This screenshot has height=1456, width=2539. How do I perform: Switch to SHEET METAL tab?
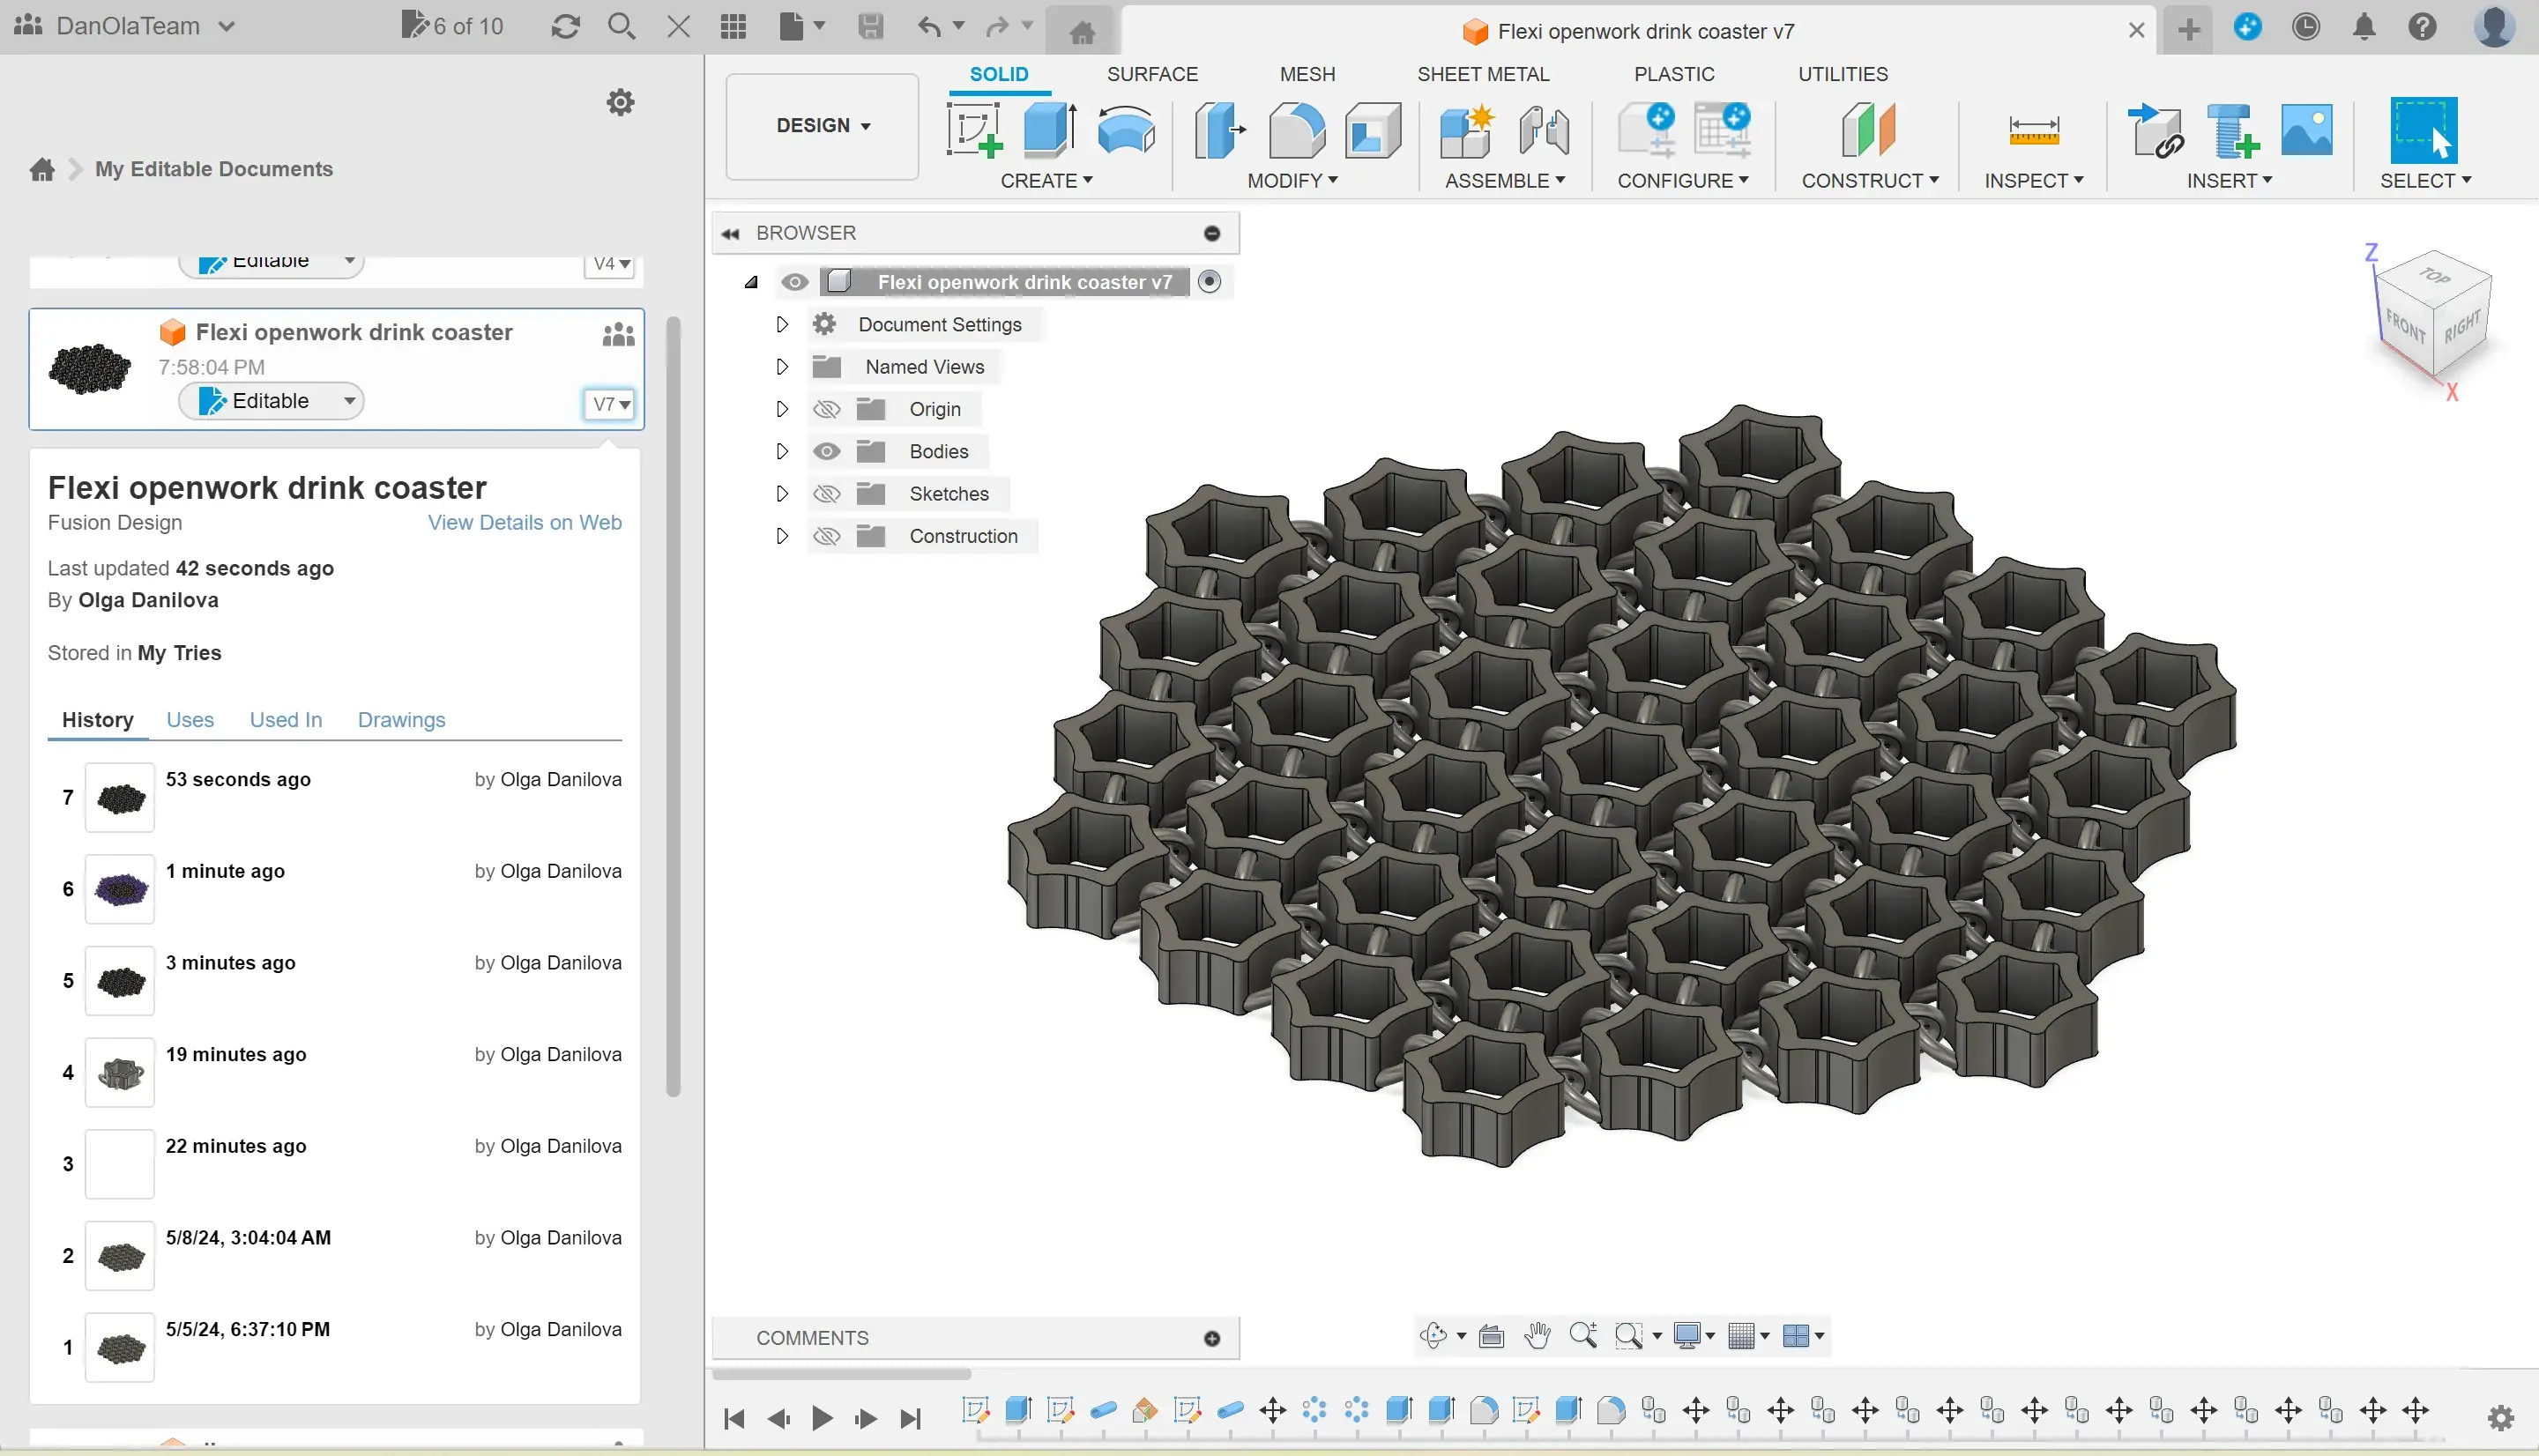[x=1483, y=74]
